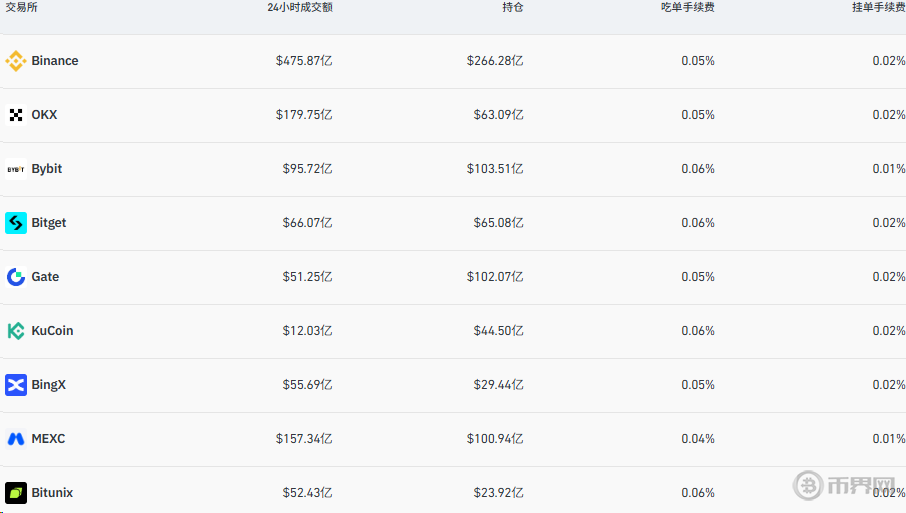This screenshot has width=906, height=513.
Task: Select MEXC maker fee 0.01%
Action: pos(889,438)
